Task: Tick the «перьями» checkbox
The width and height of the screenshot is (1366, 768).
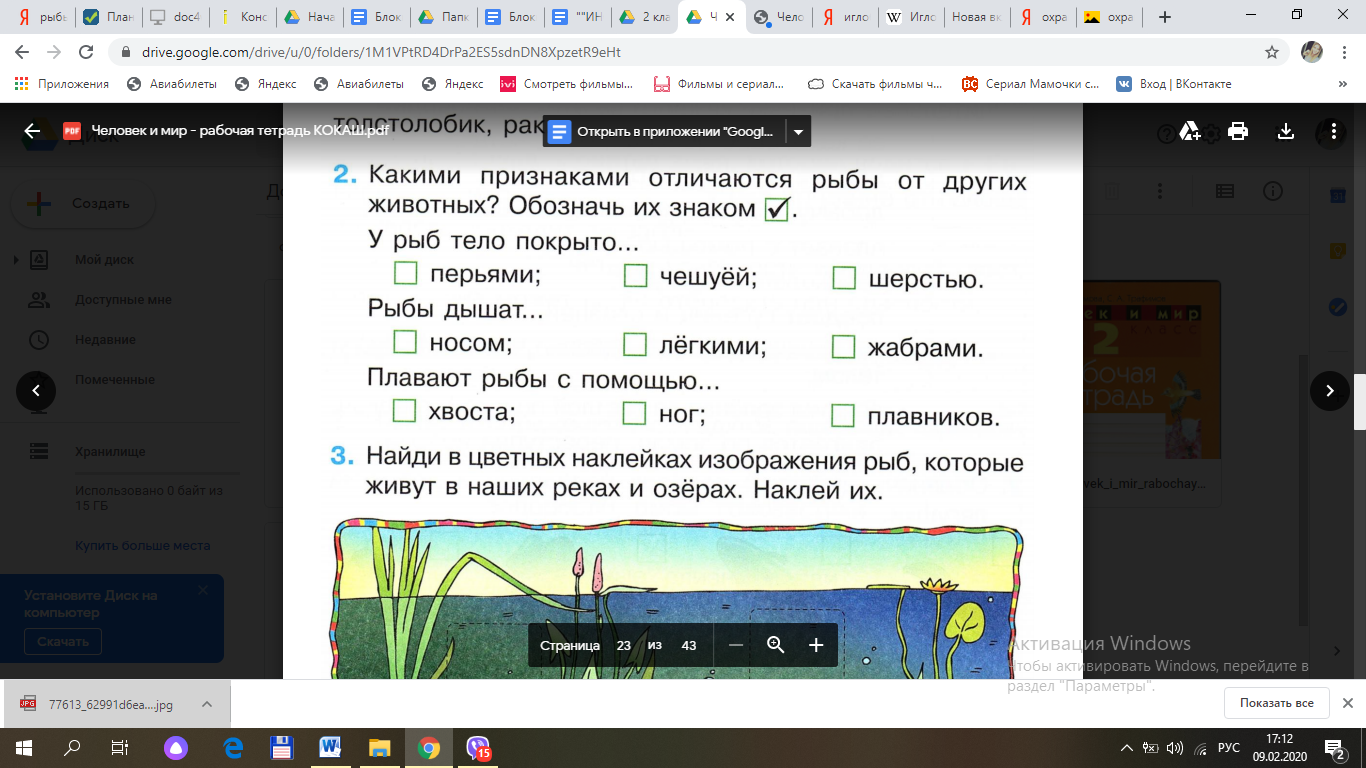Action: click(404, 273)
